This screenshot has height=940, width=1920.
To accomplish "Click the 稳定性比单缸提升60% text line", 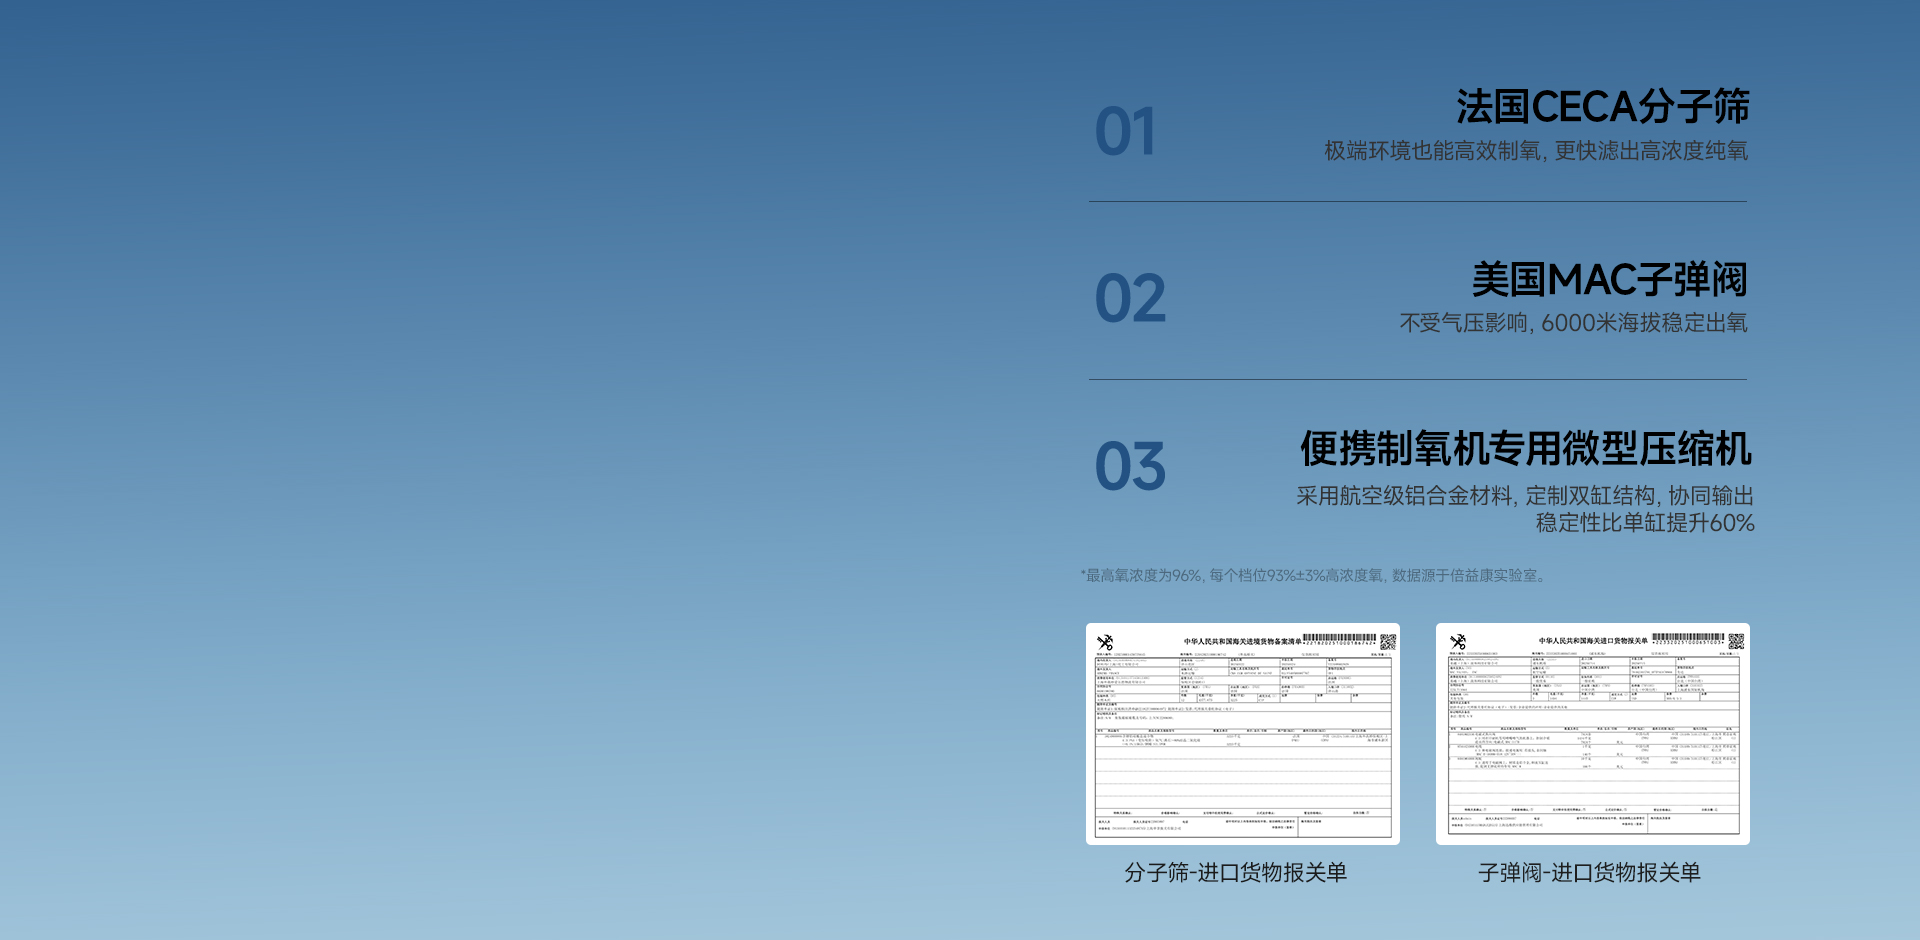I will click(1645, 523).
